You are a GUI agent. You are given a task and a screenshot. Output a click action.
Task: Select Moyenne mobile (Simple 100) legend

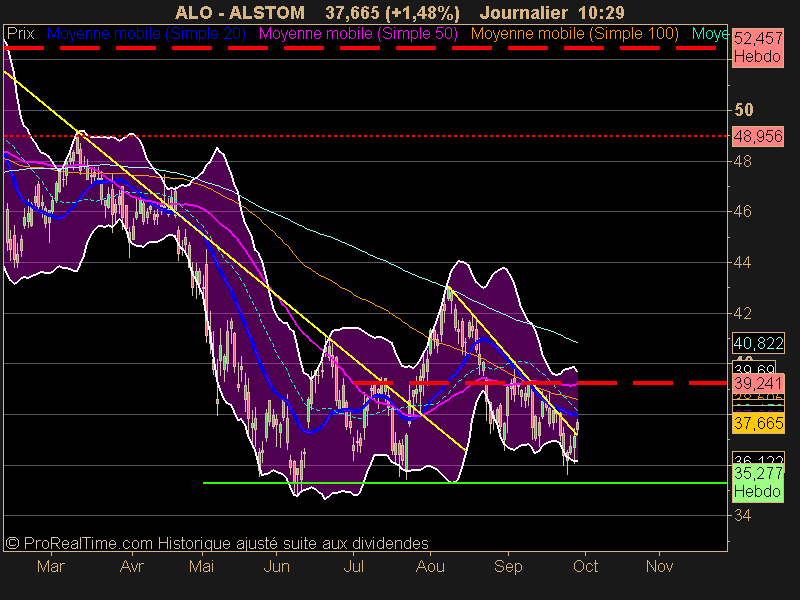pos(574,34)
